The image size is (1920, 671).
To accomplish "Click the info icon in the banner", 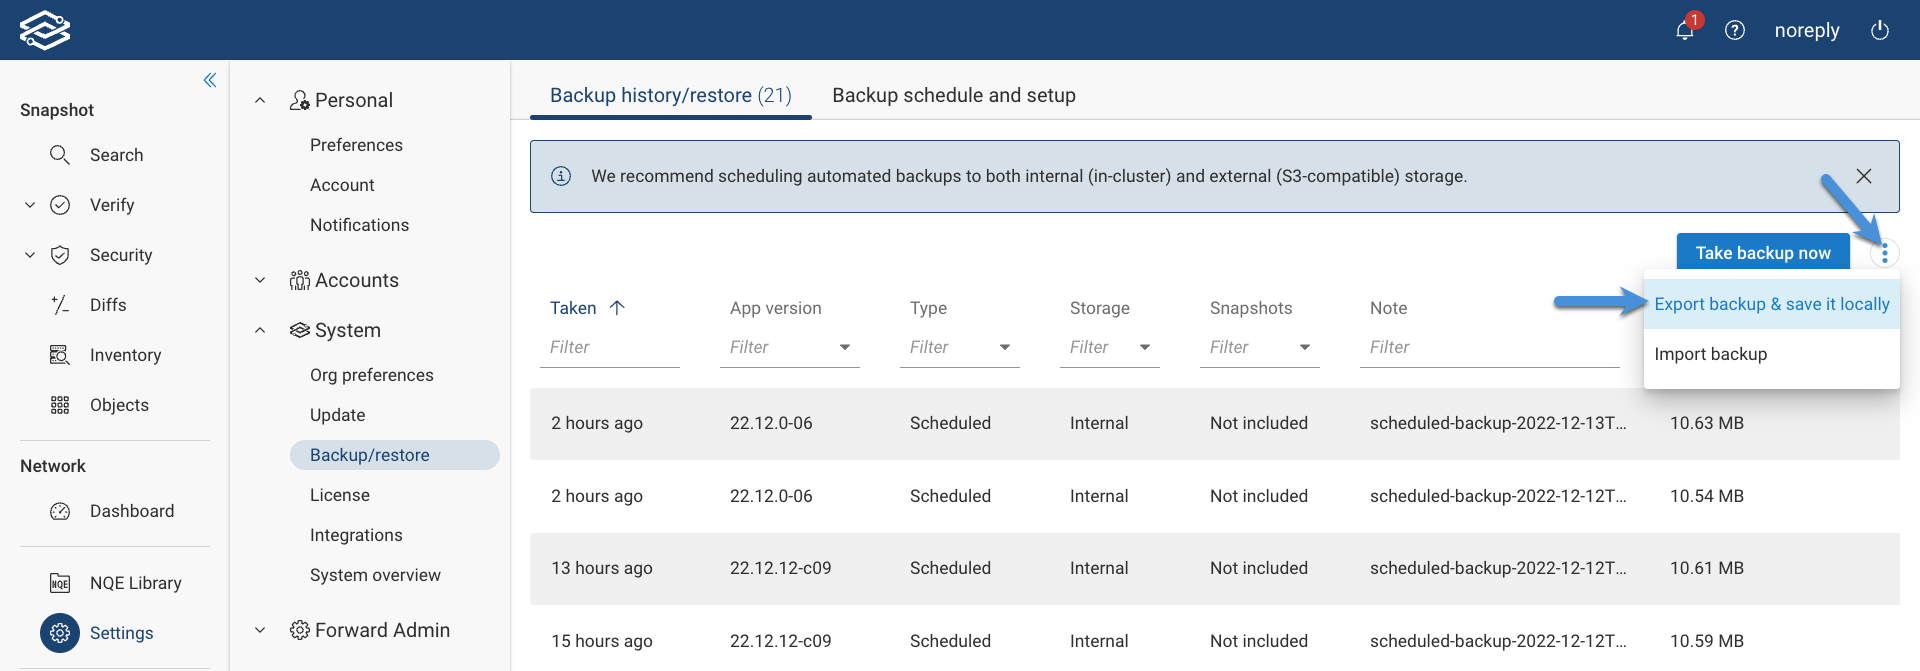I will tap(561, 176).
